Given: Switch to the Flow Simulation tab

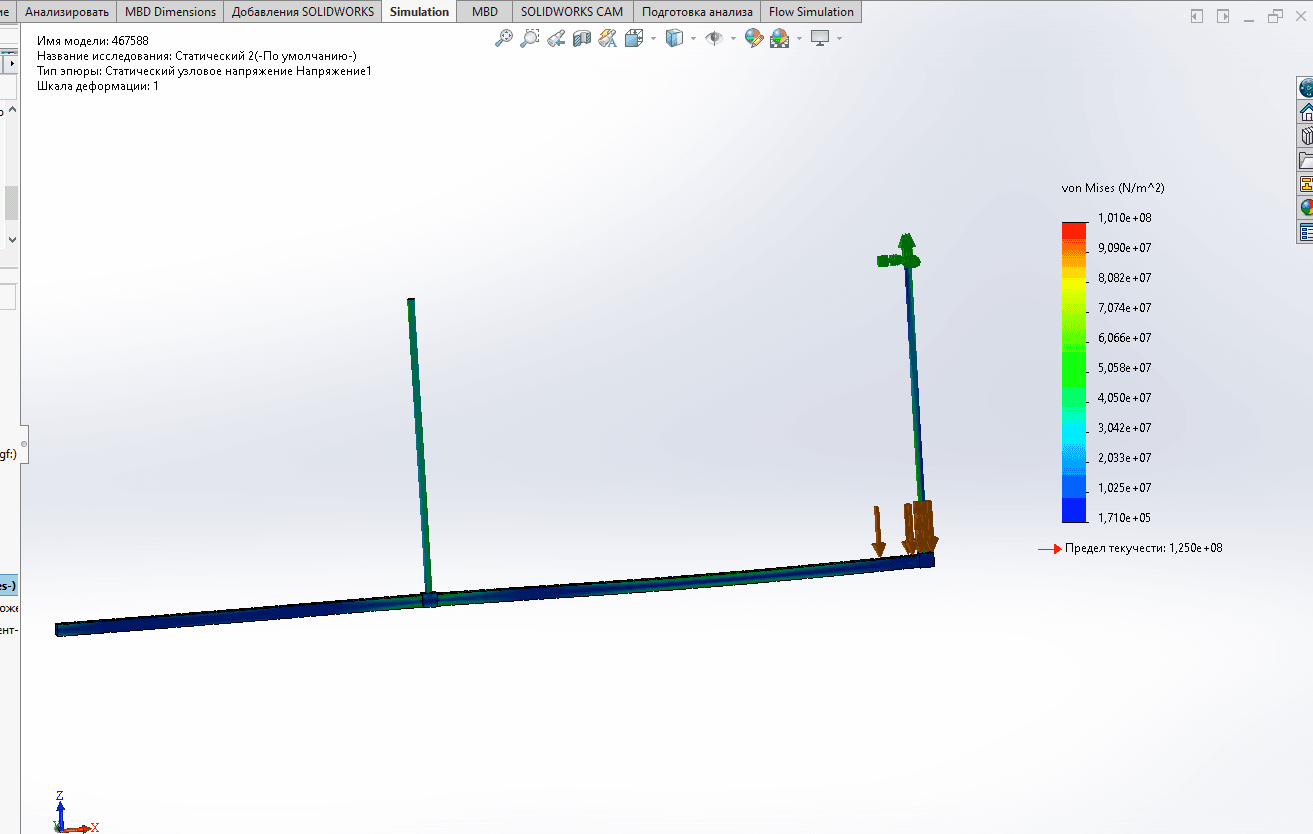Looking at the screenshot, I should pos(811,12).
